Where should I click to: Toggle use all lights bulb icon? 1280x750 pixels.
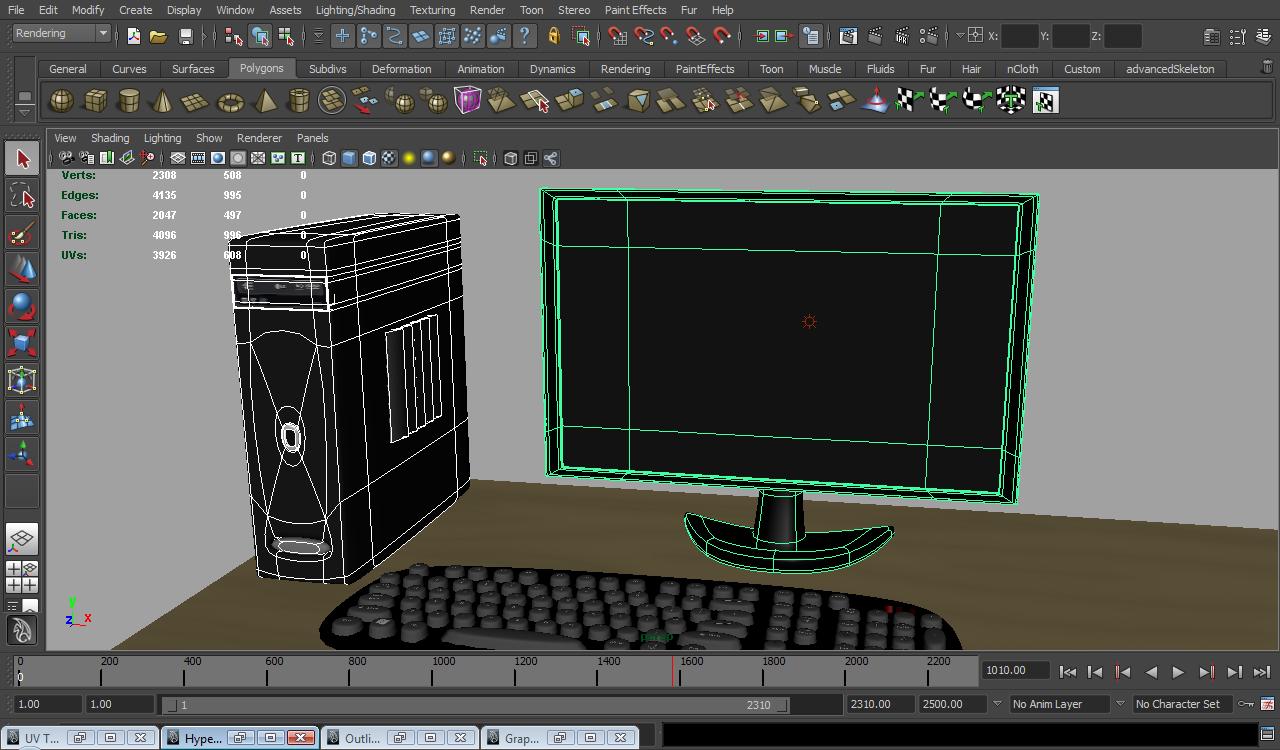coord(409,158)
